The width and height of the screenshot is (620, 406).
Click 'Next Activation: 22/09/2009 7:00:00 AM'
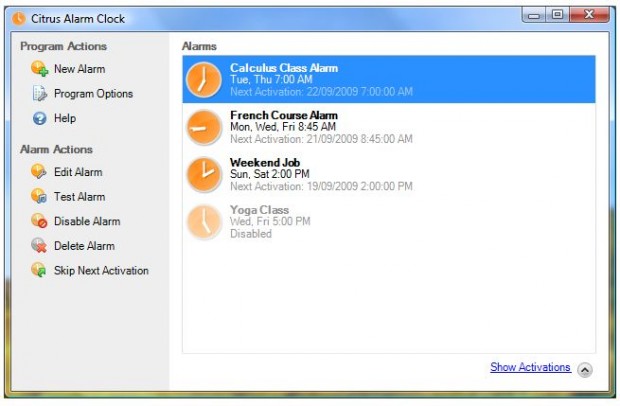[321, 92]
